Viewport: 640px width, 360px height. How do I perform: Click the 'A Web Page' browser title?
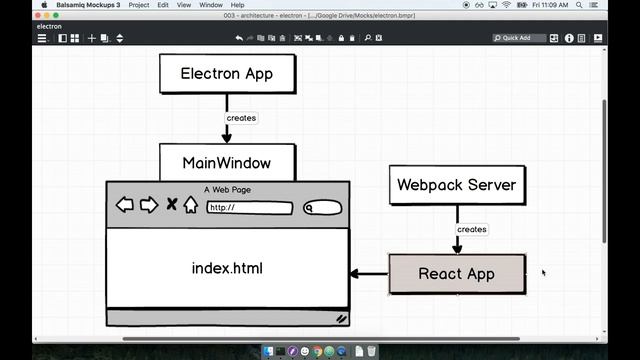227,190
